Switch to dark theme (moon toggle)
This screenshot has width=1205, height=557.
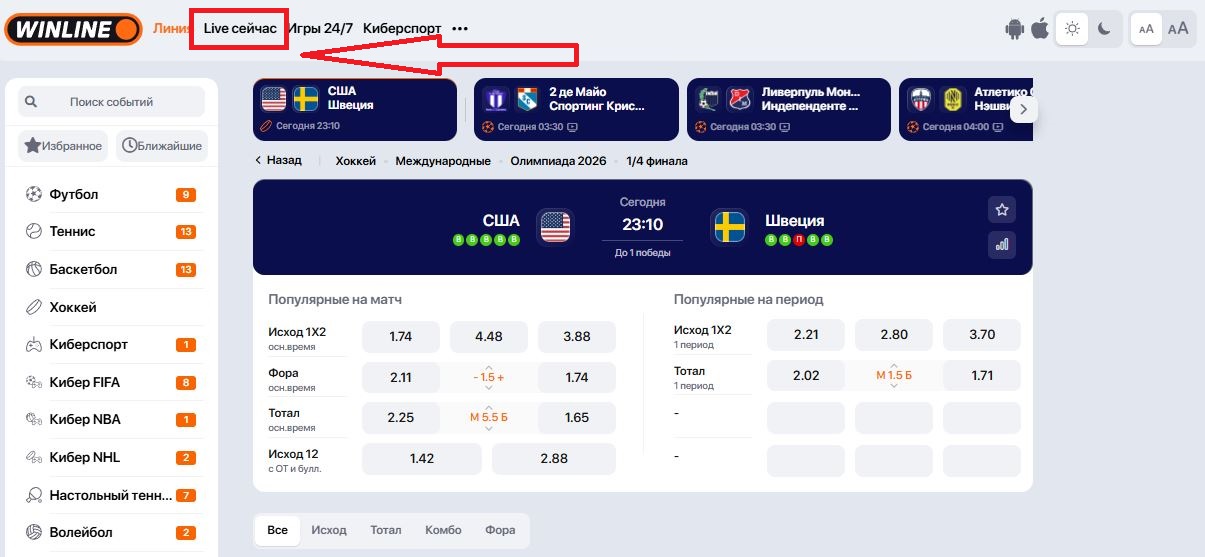1104,29
